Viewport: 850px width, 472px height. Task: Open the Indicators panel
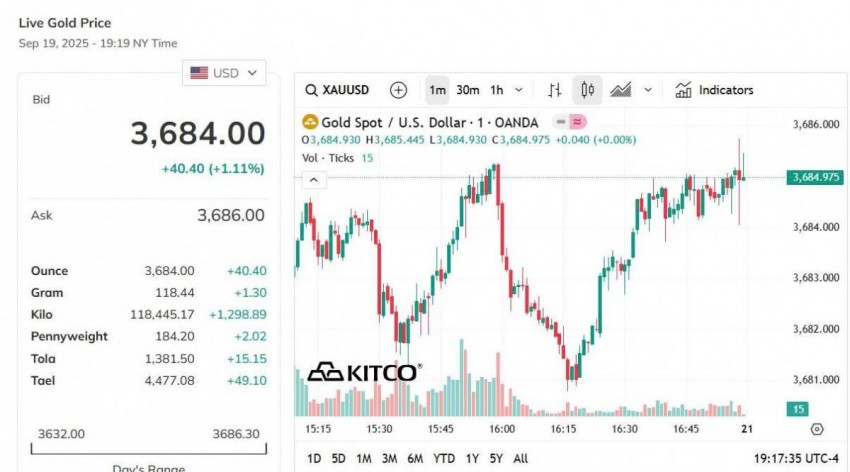coord(714,90)
